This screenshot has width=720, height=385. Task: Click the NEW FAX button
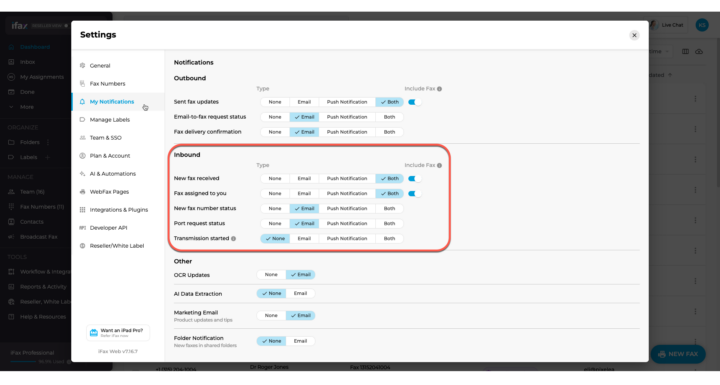[x=678, y=354]
